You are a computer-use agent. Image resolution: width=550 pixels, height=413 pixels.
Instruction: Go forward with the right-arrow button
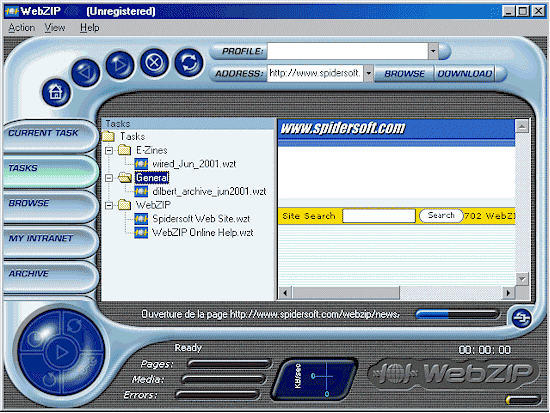(x=120, y=65)
